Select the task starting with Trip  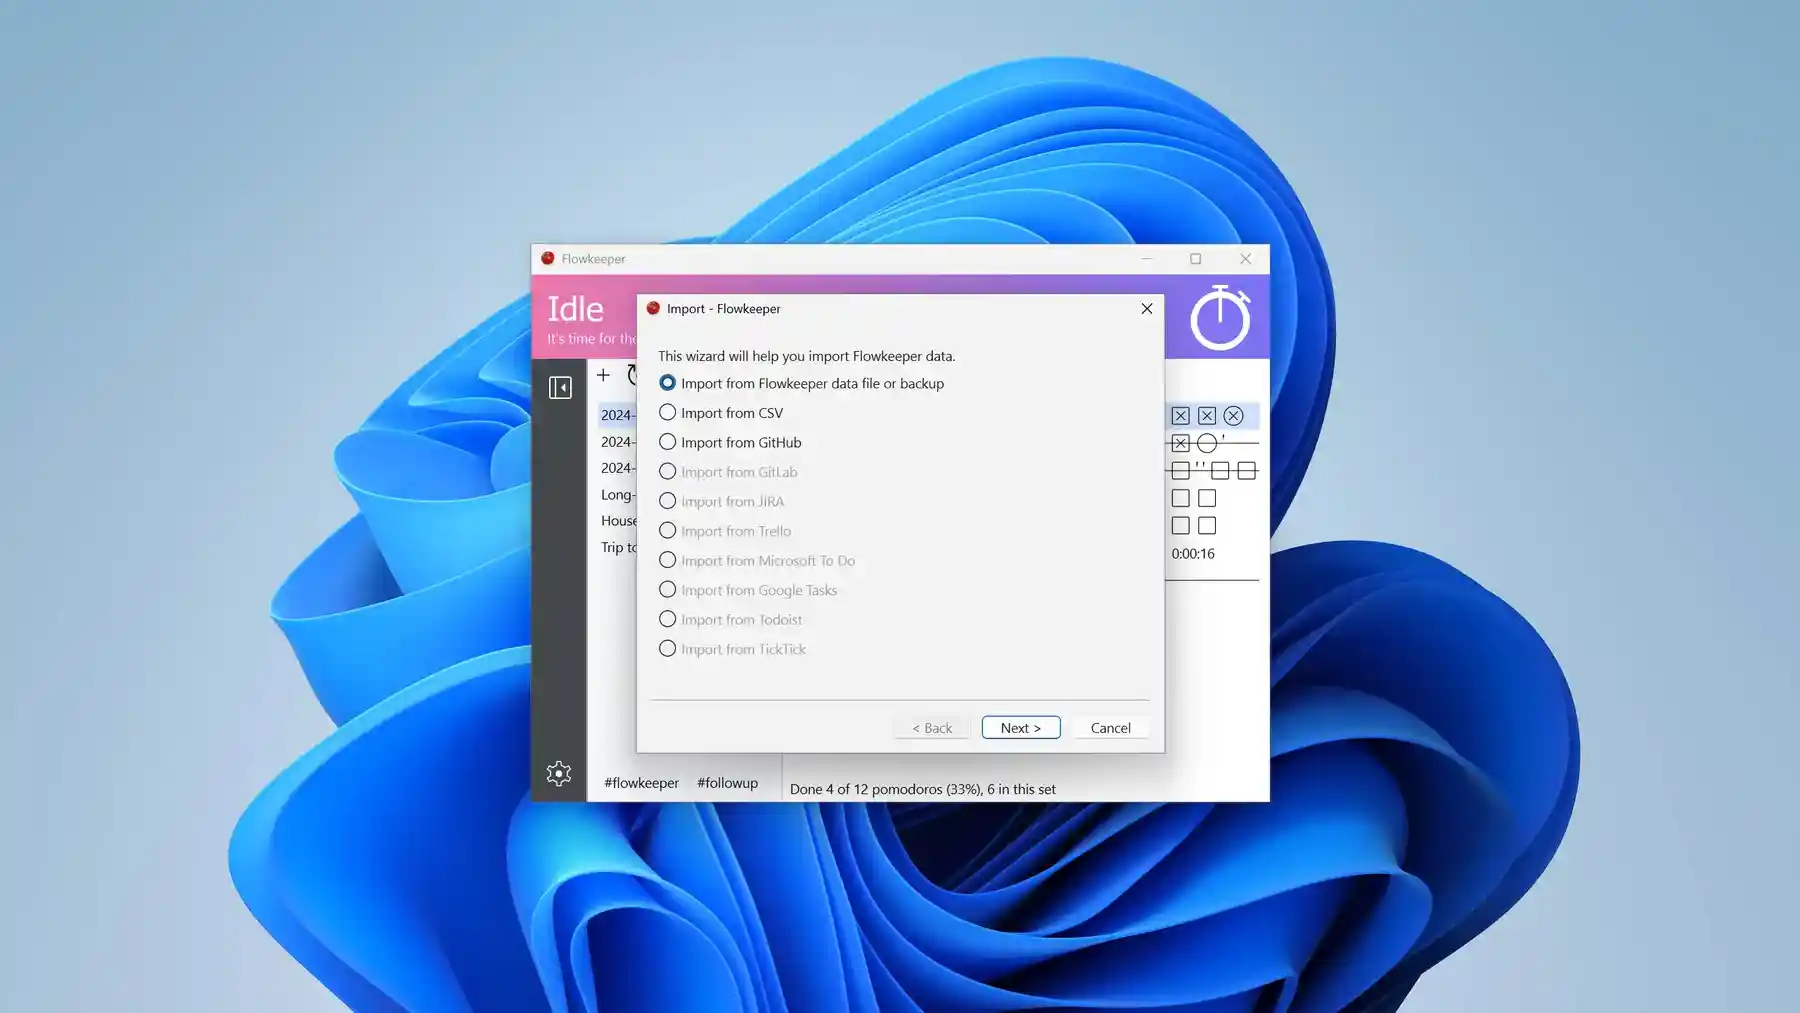point(618,547)
